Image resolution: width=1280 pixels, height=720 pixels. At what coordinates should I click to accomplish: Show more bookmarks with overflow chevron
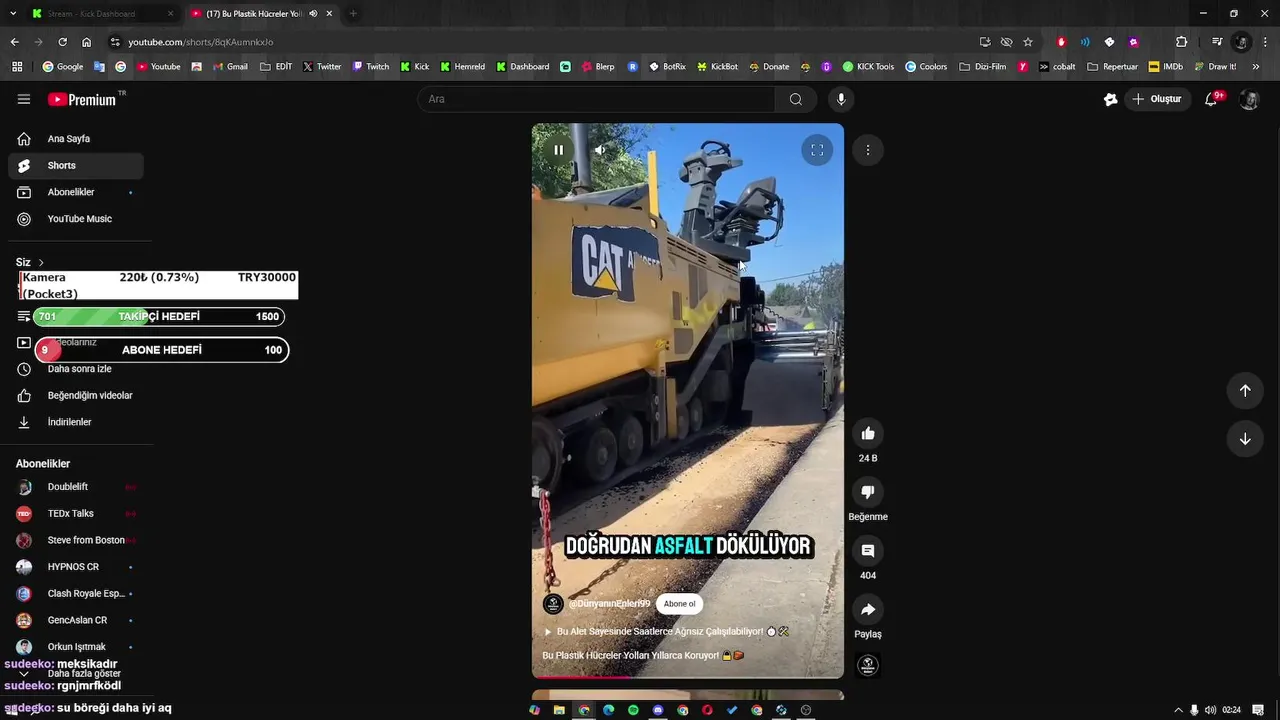tap(1256, 67)
